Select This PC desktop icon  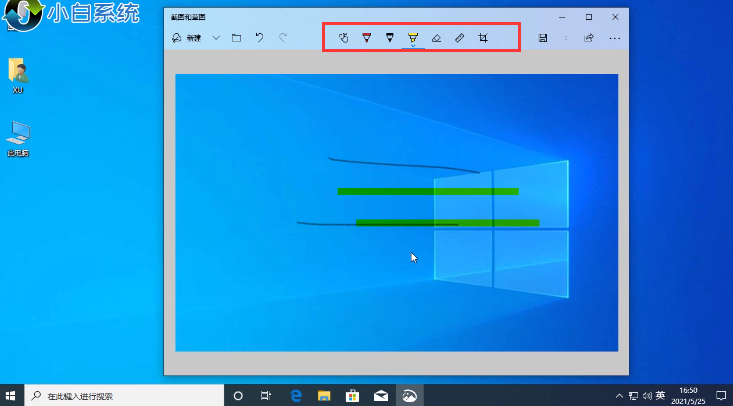coord(18,138)
